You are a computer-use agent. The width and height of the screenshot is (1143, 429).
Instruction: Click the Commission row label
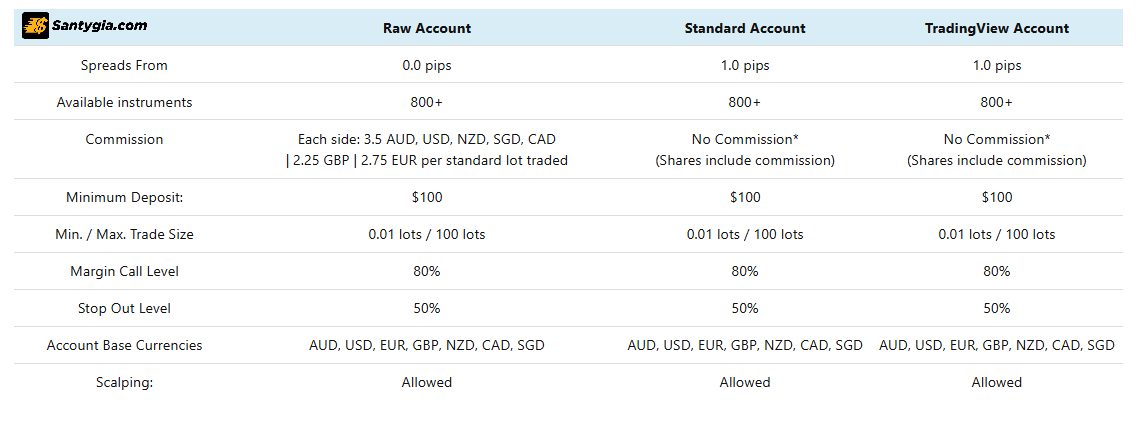tap(124, 139)
